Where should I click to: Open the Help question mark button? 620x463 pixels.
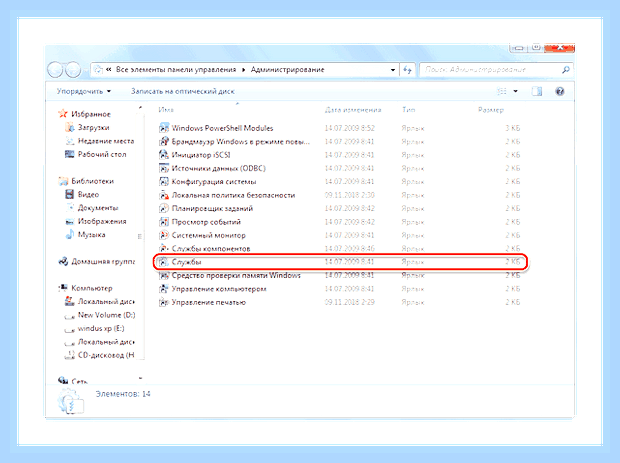coord(560,91)
